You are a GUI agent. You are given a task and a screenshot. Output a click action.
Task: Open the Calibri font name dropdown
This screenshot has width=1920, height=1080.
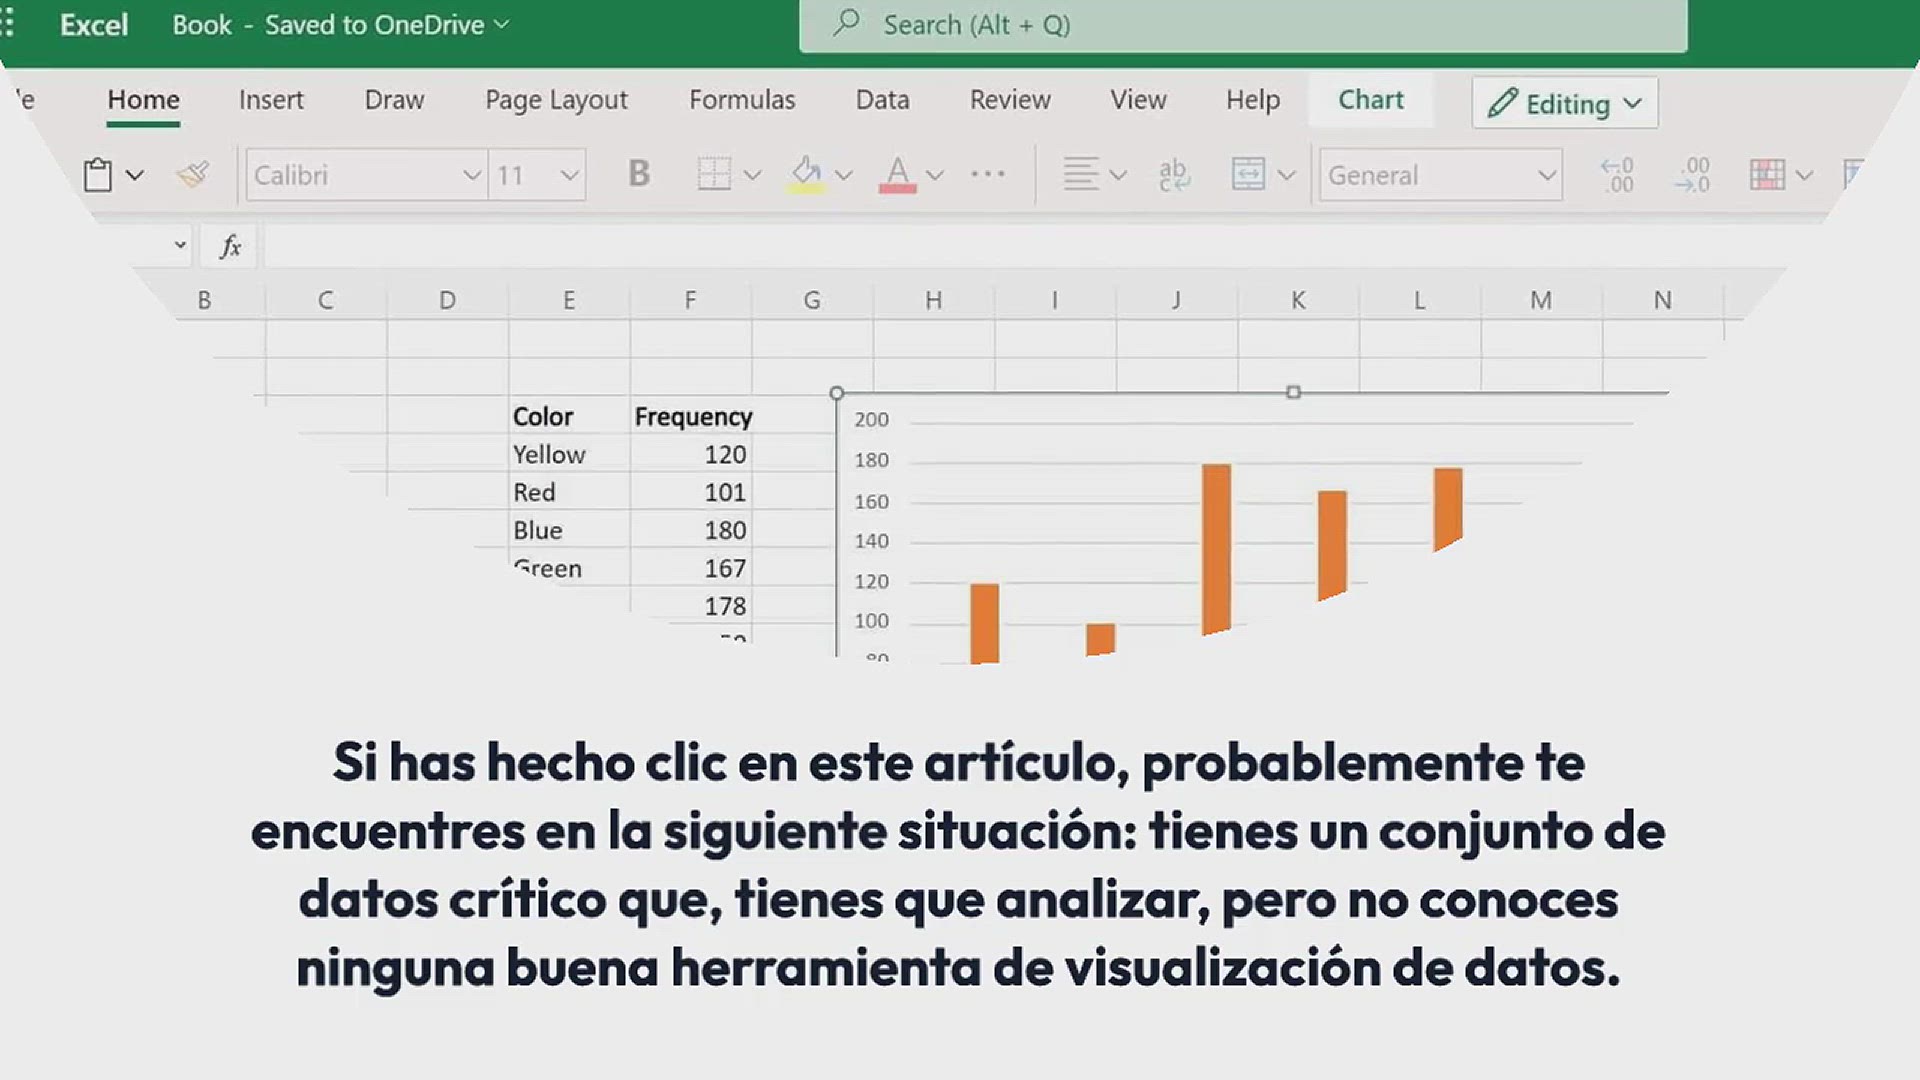[366, 175]
